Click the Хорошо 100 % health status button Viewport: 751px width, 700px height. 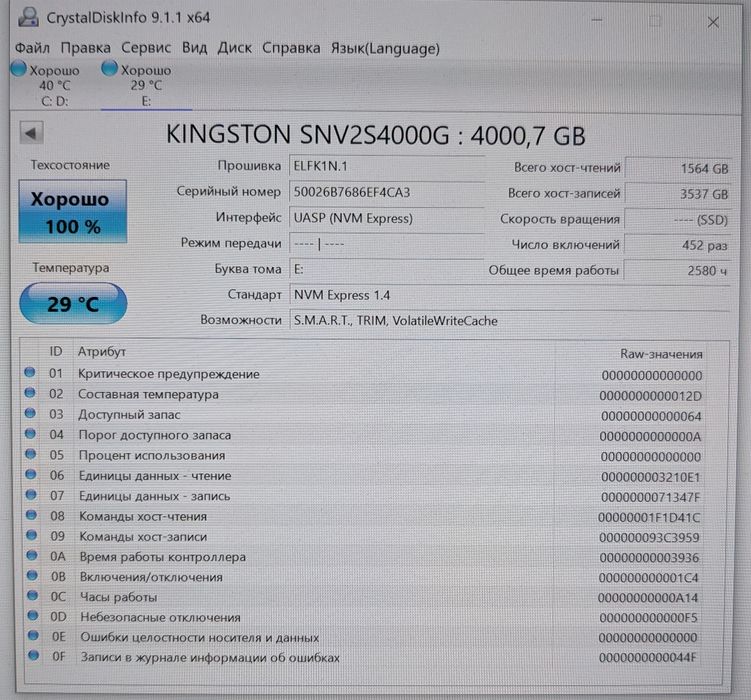point(73,212)
